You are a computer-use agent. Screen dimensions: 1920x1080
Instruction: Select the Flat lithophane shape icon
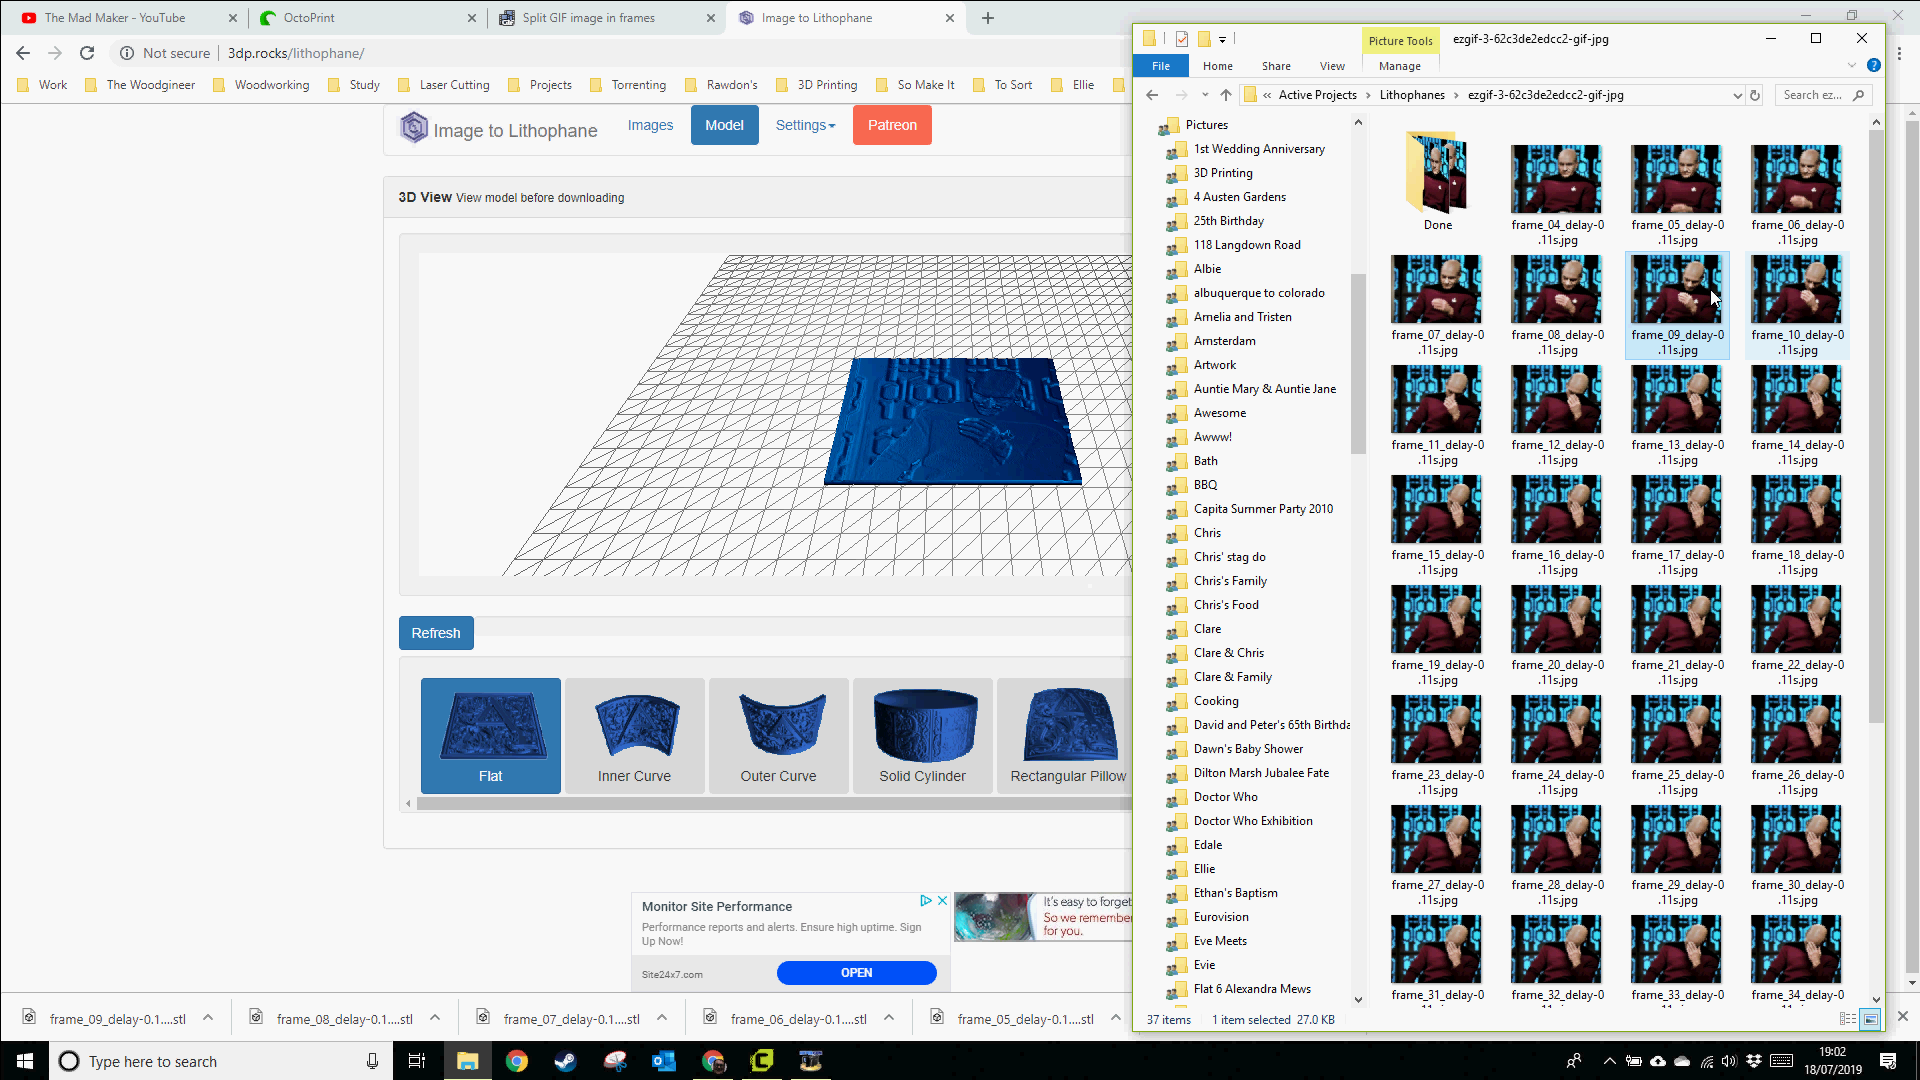tap(491, 733)
